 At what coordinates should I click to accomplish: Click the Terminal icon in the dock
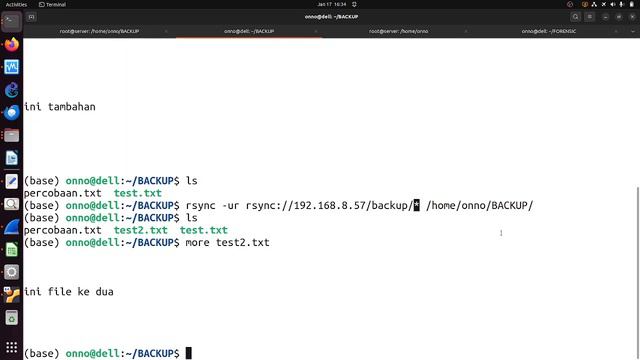[11, 21]
